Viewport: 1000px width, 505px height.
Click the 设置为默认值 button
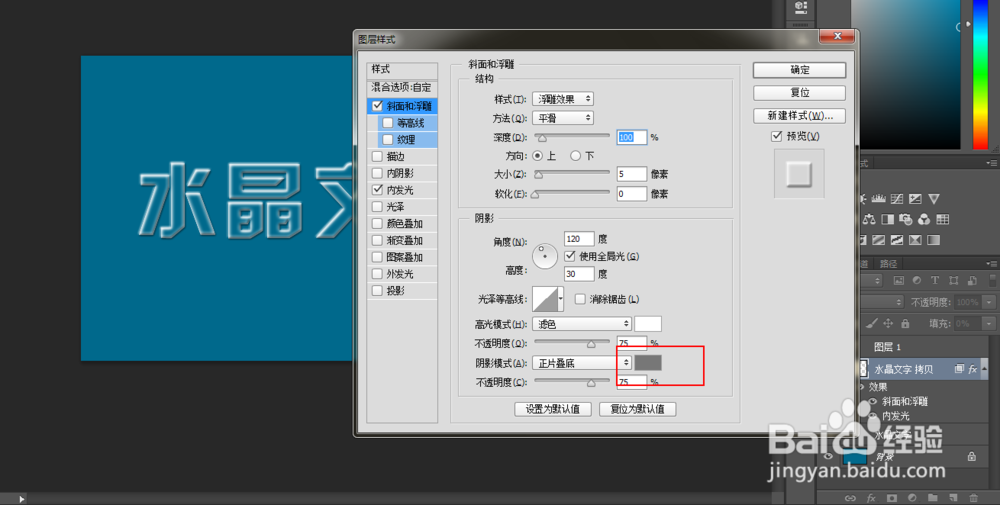552,409
